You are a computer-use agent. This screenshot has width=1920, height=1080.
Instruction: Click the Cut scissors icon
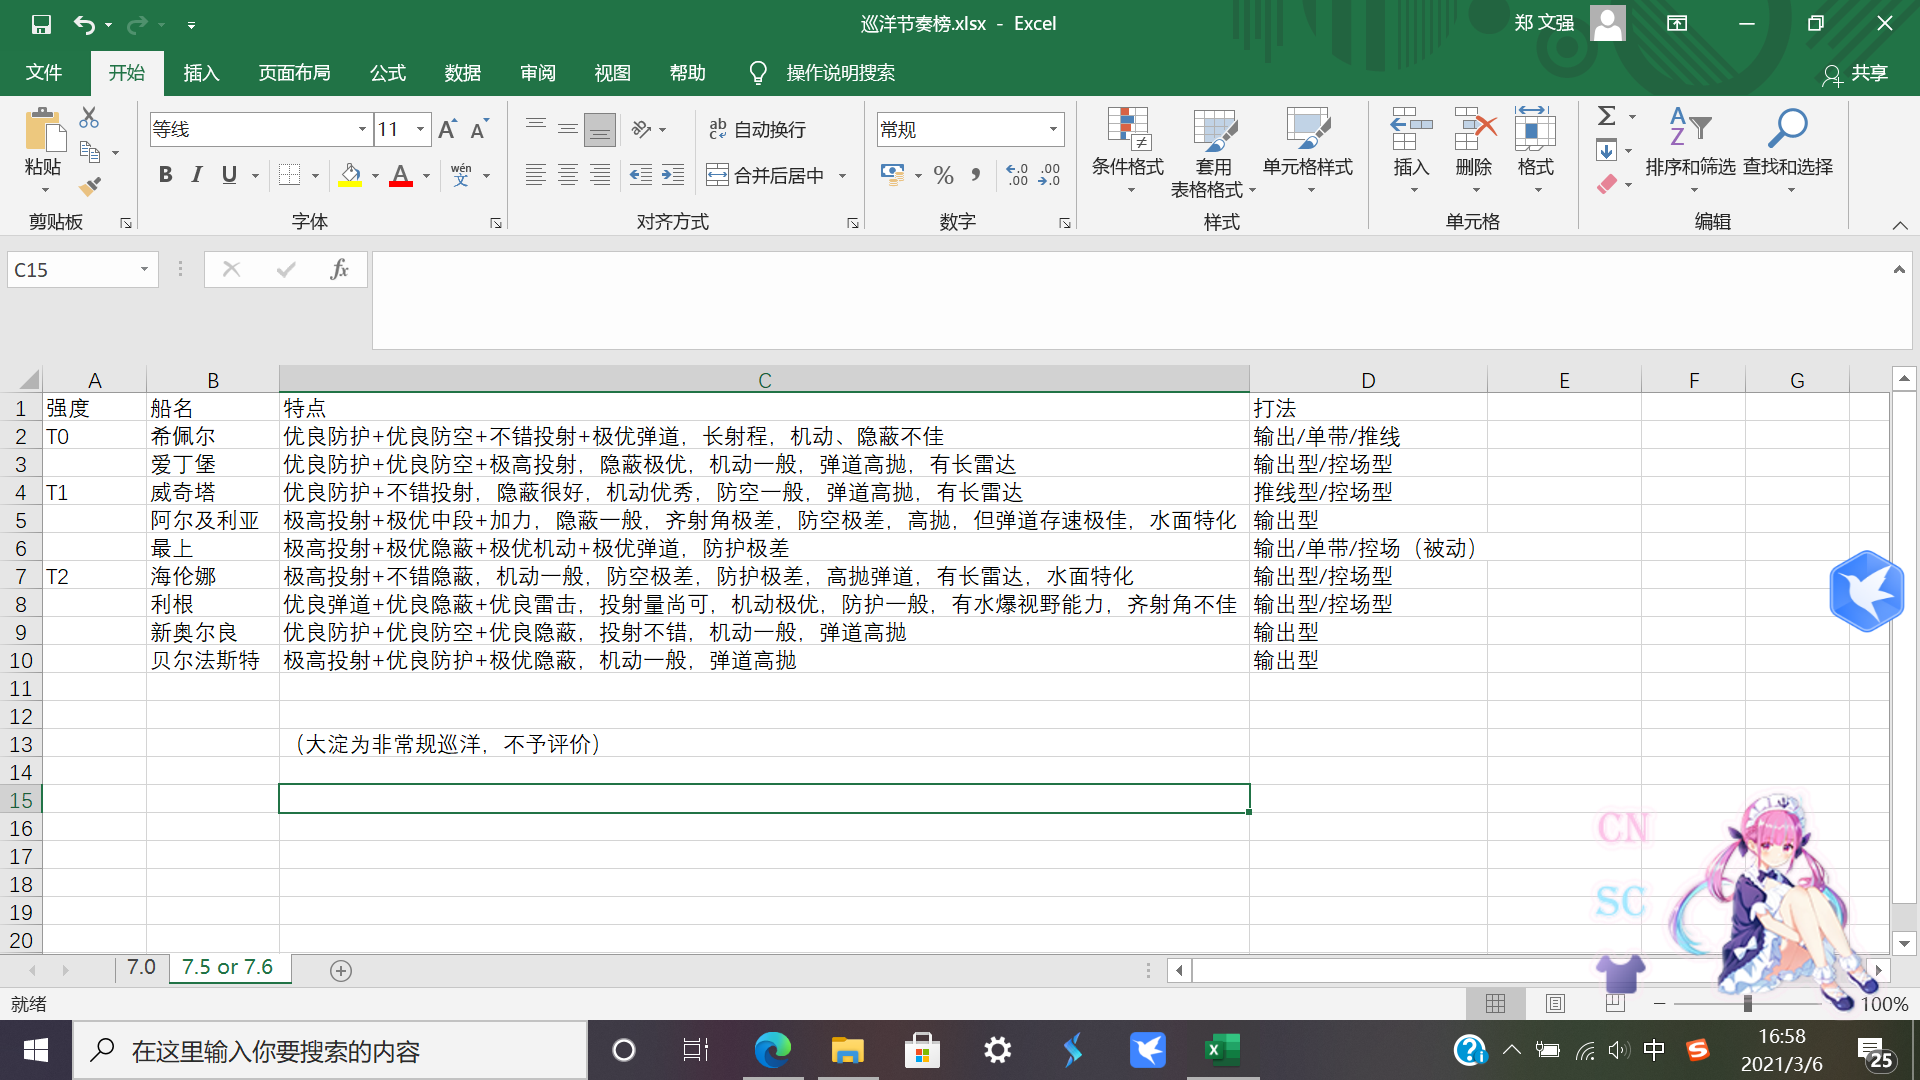tap(89, 118)
